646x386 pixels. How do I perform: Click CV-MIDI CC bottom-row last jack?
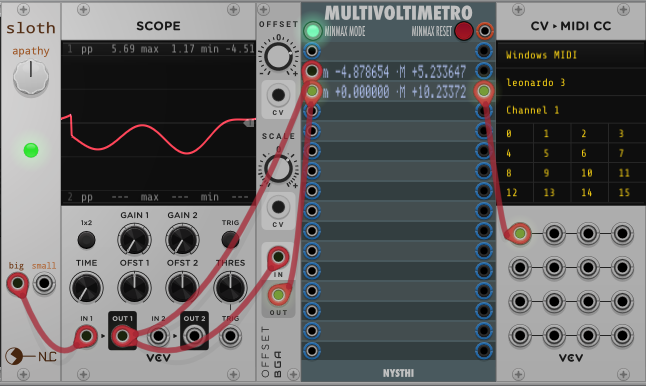click(622, 336)
